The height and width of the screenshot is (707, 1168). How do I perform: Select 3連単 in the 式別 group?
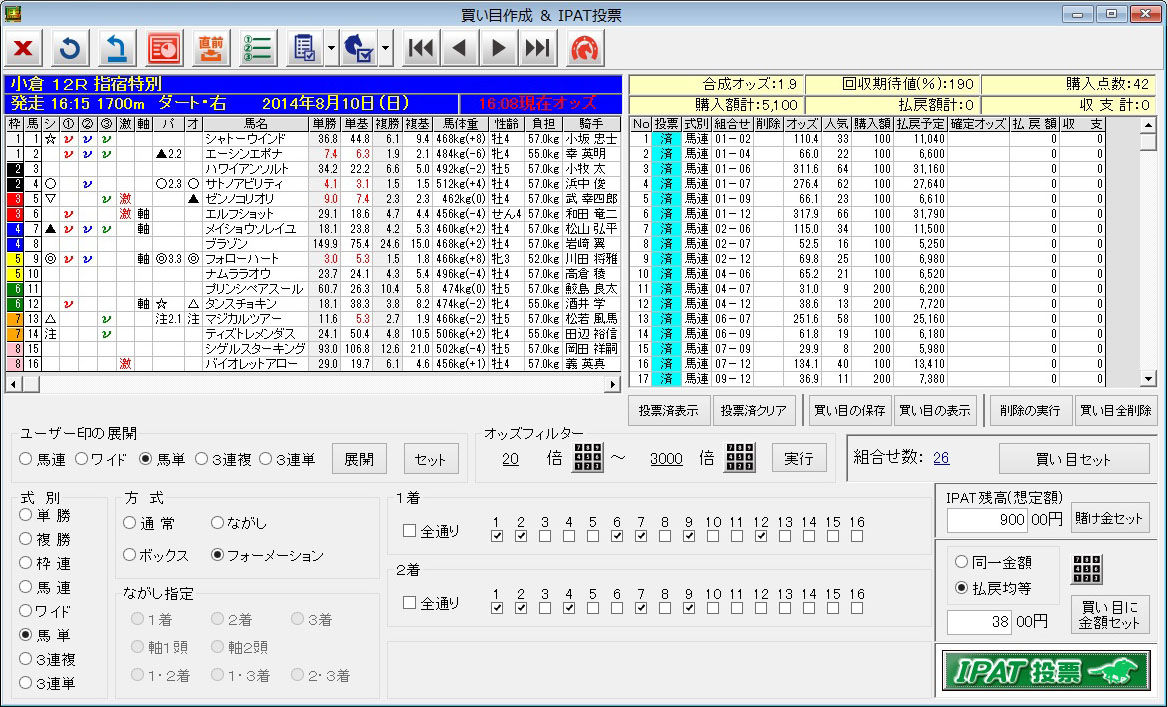coord(26,682)
